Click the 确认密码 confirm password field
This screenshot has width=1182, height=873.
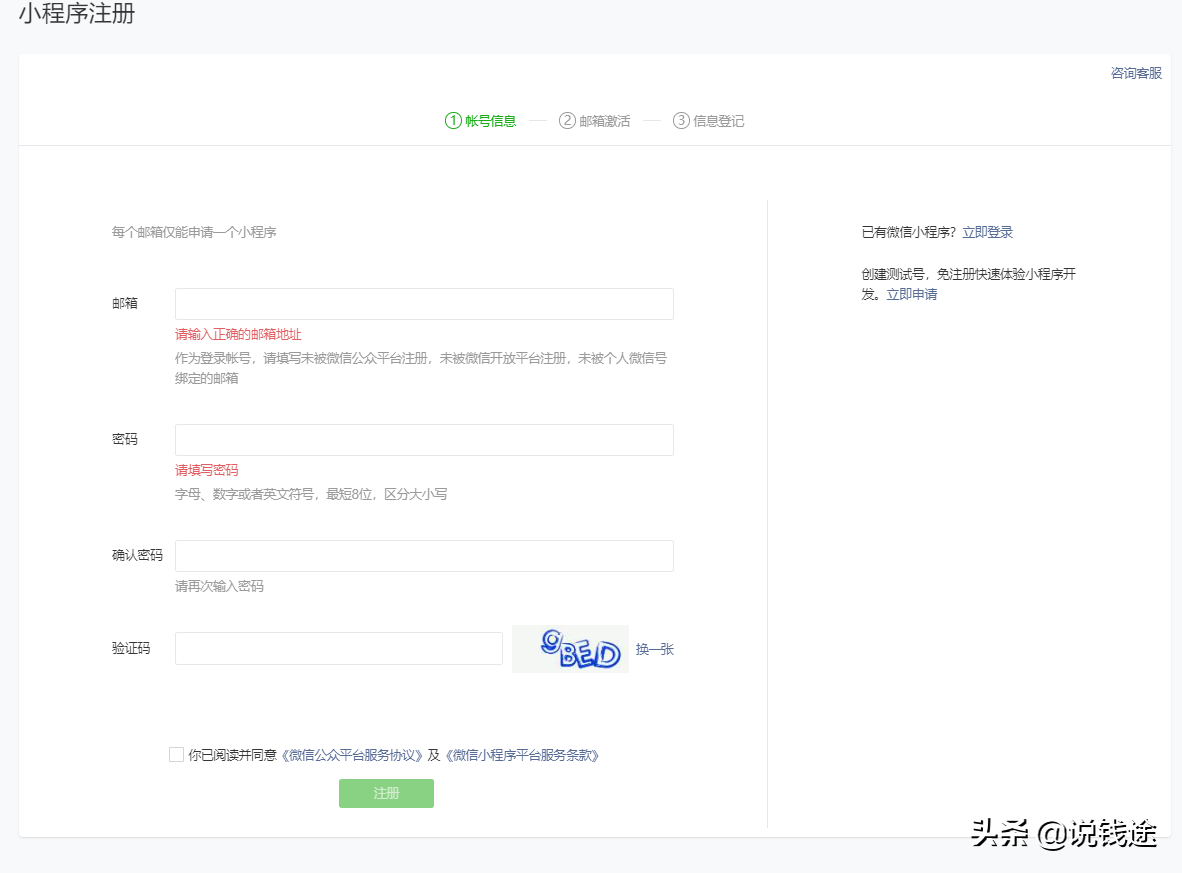[424, 555]
